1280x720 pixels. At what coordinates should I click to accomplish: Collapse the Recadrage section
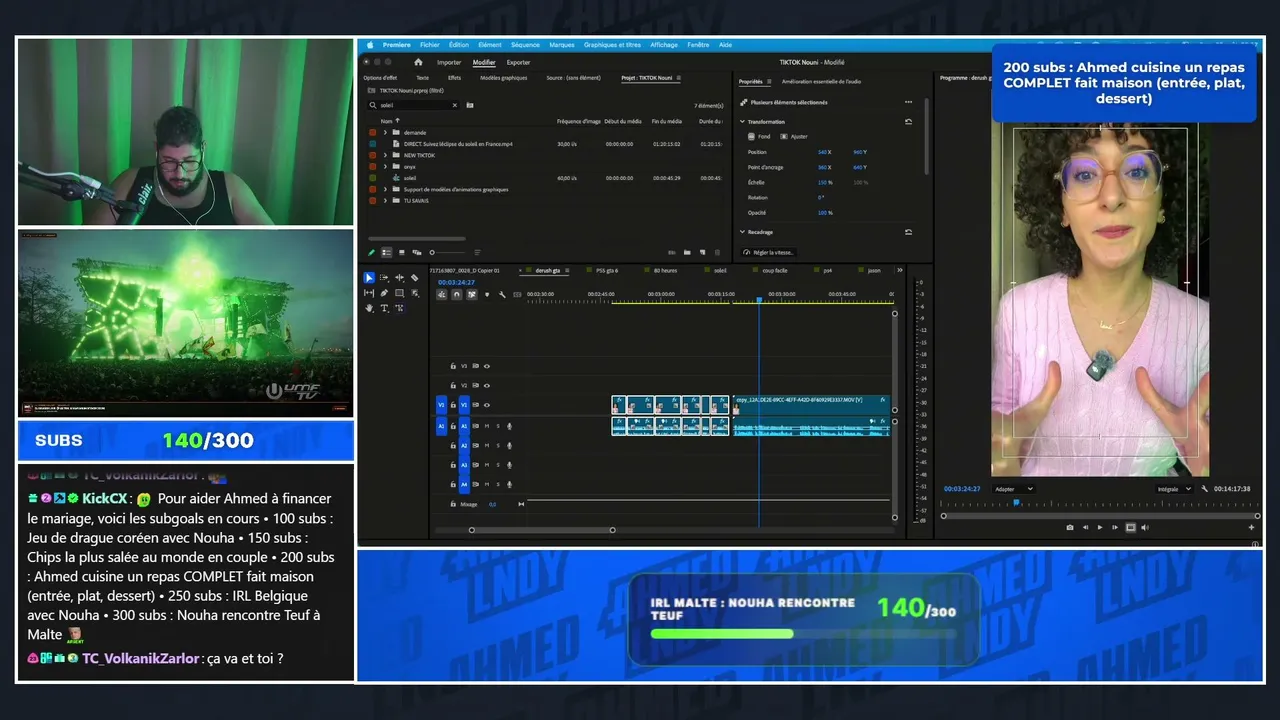(x=742, y=232)
